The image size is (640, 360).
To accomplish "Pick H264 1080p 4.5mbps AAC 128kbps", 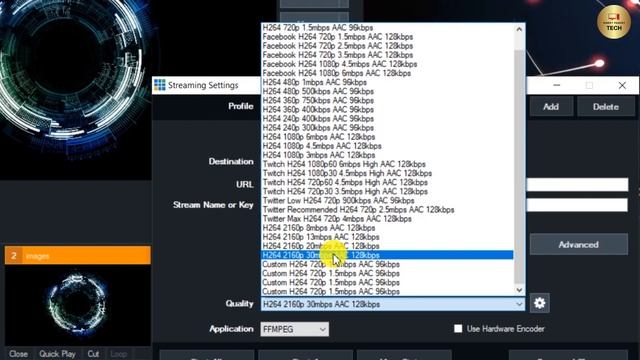I will (387, 146).
